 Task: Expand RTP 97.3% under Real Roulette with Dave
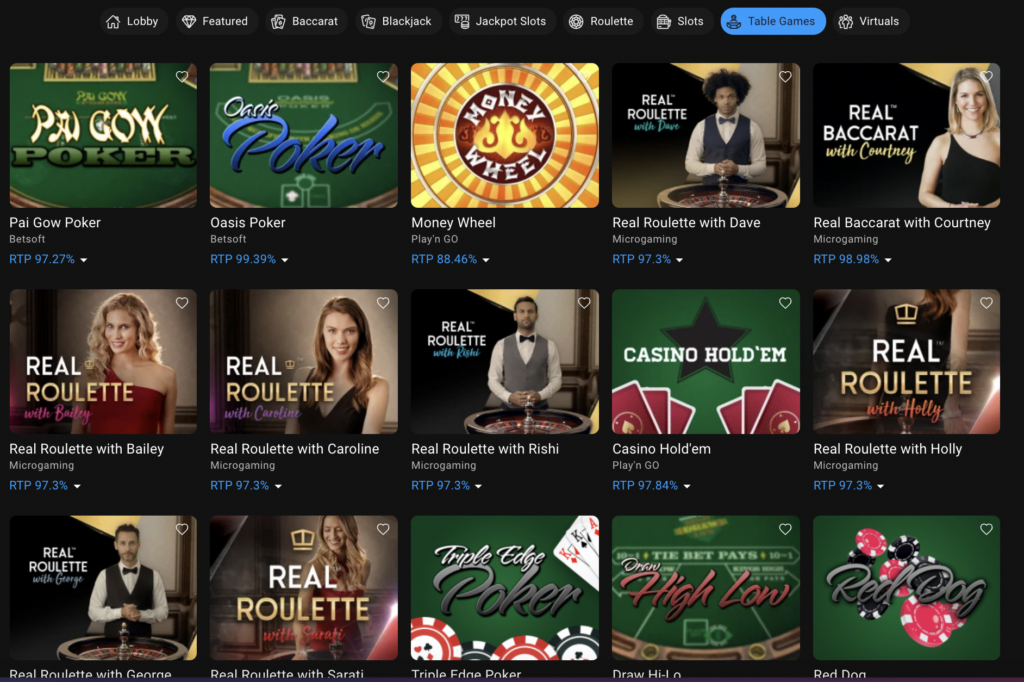648,259
